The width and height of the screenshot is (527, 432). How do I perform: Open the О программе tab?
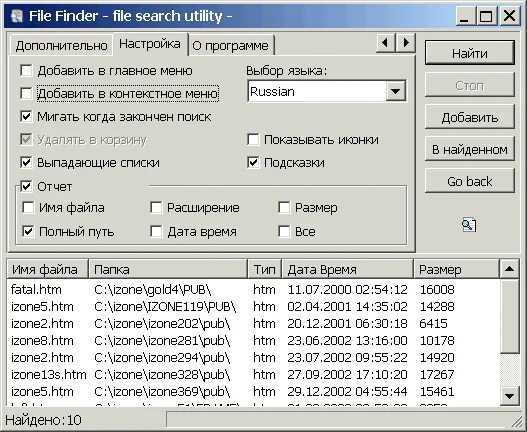point(231,45)
